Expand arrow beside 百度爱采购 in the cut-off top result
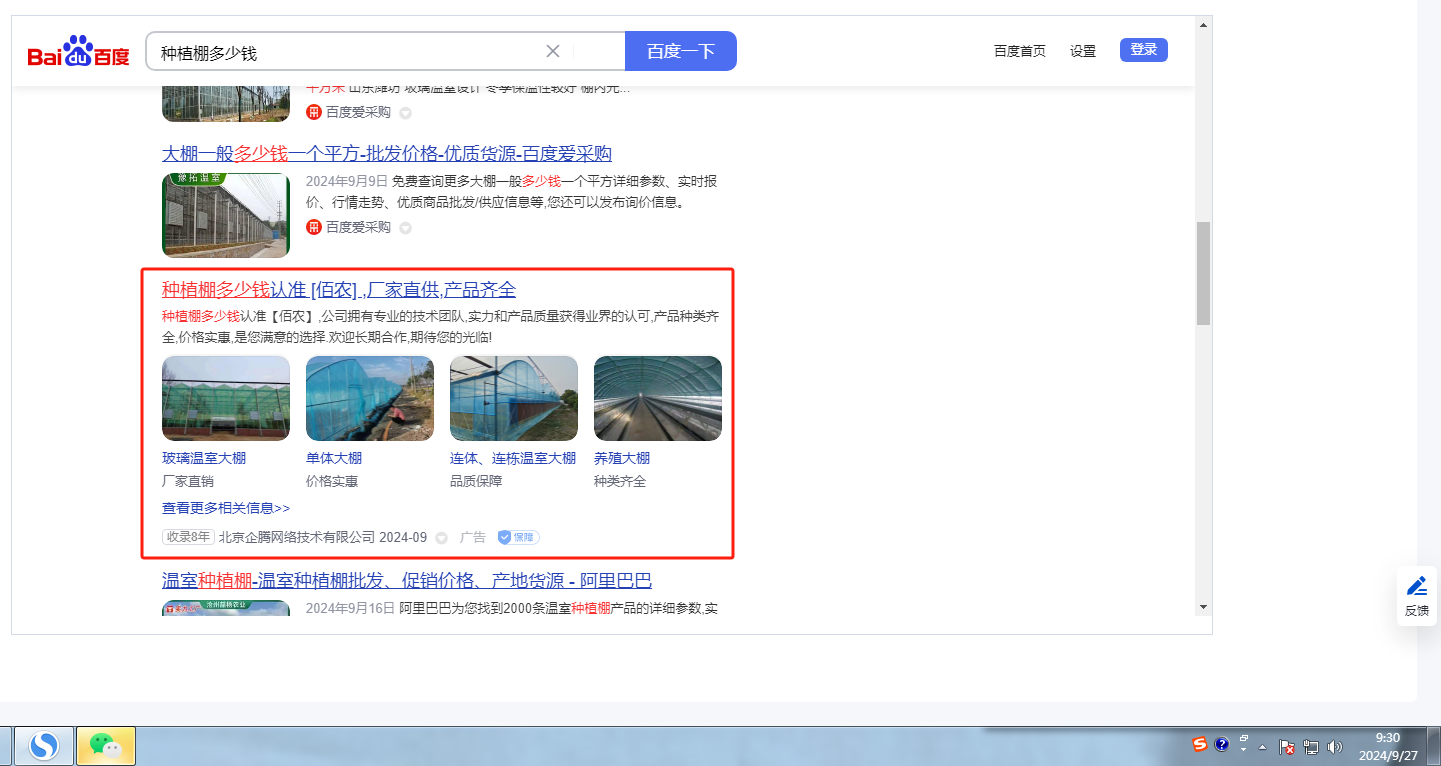This screenshot has width=1441, height=766. click(405, 113)
